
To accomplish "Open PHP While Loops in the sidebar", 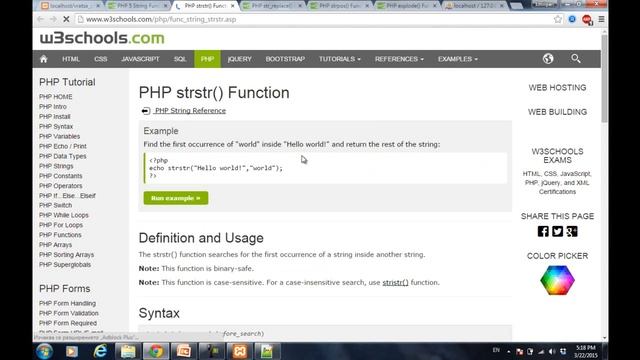I will click(x=64, y=215).
